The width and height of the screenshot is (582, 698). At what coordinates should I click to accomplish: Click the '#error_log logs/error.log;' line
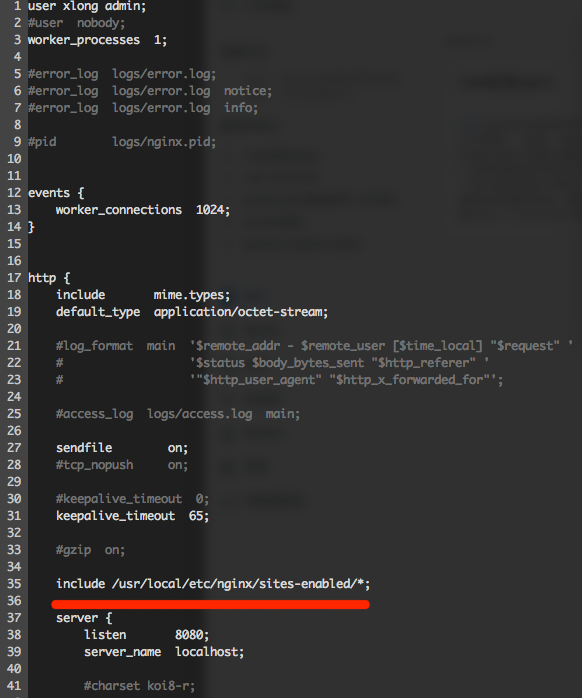pyautogui.click(x=122, y=74)
